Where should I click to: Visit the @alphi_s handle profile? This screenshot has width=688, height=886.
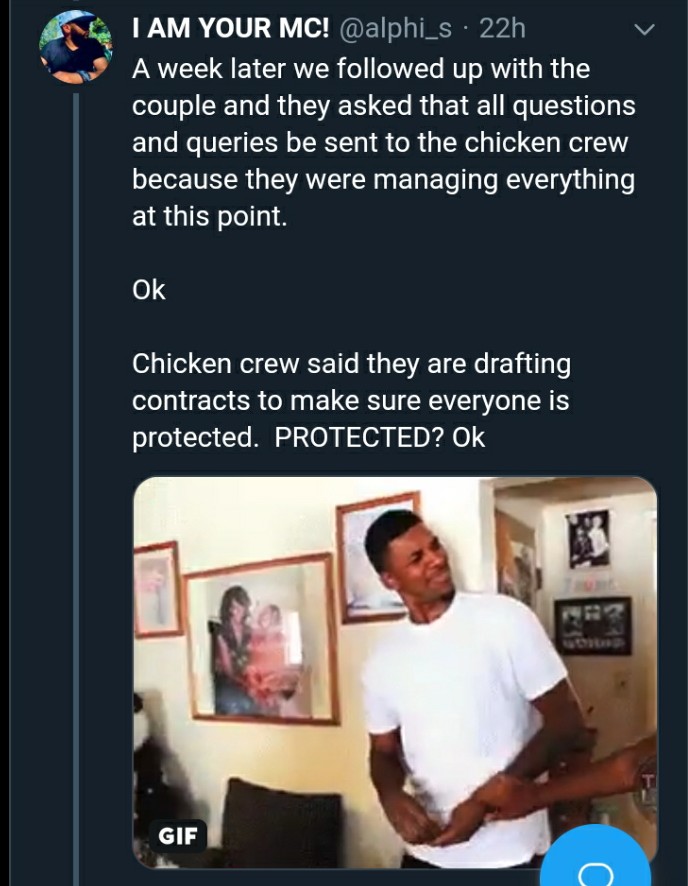(395, 28)
